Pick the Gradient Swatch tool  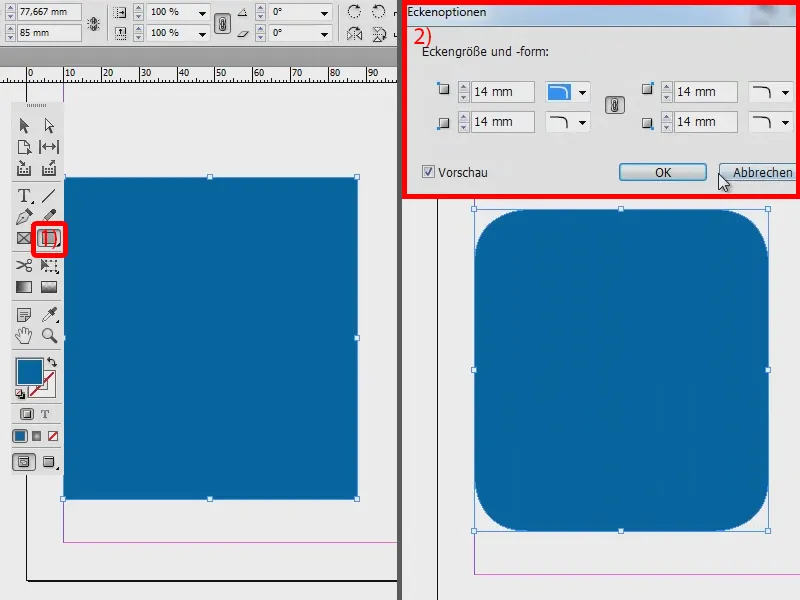point(24,287)
